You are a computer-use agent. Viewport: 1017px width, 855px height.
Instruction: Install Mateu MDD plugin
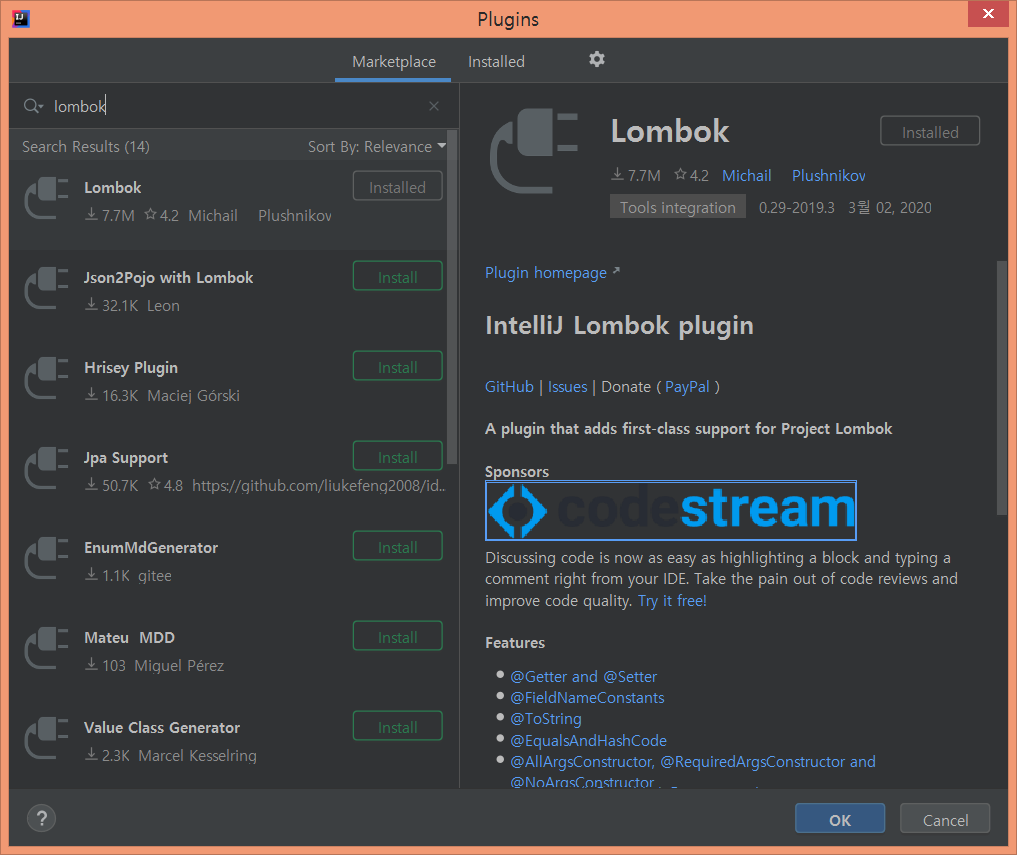click(x=398, y=638)
